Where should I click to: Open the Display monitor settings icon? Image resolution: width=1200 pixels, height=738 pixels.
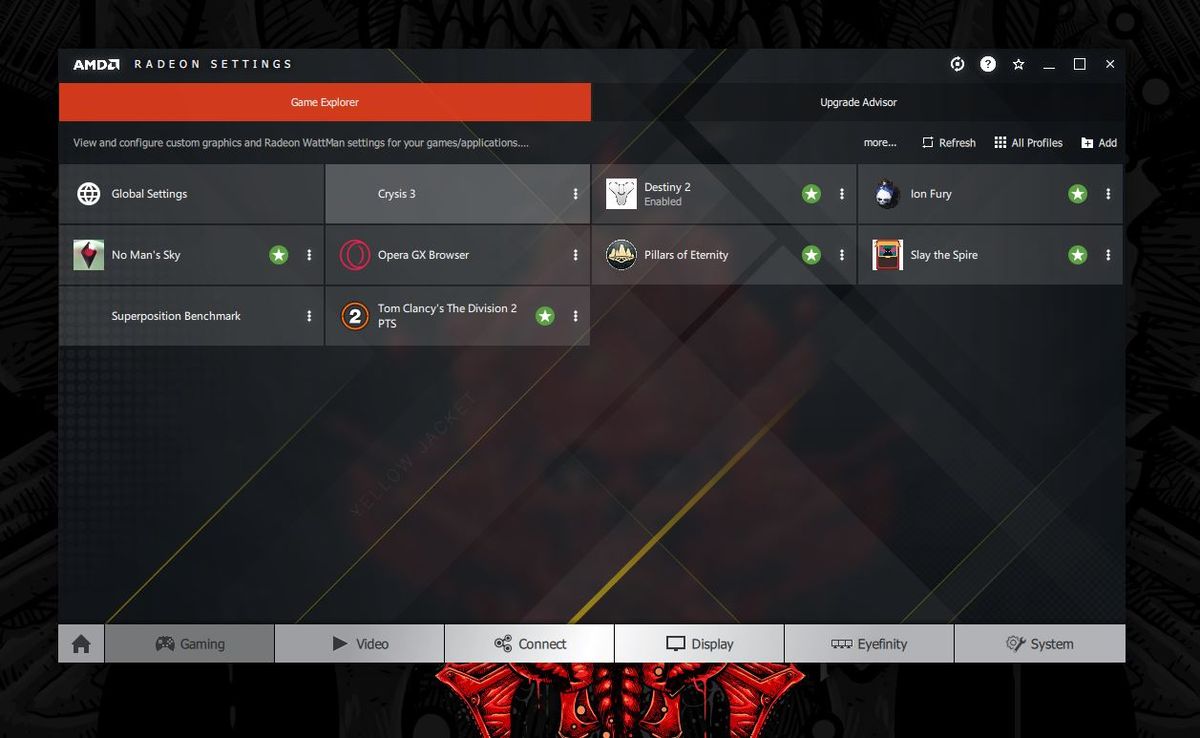coord(677,643)
